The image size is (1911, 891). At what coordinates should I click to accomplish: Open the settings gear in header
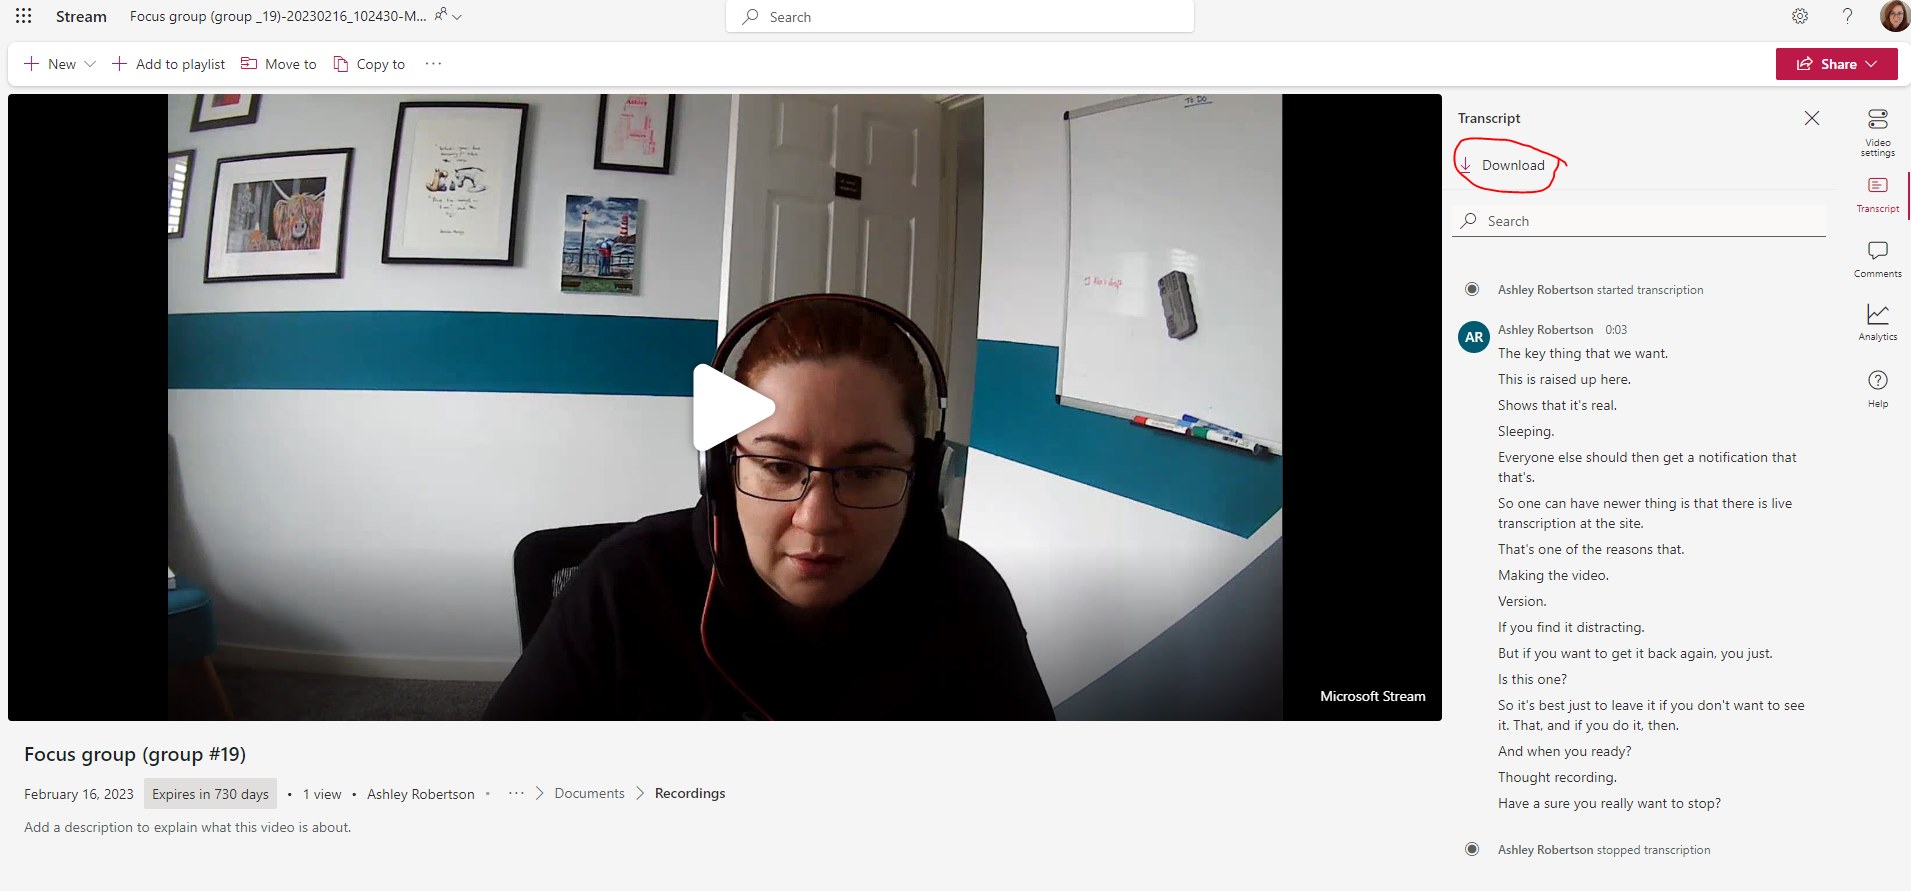pyautogui.click(x=1799, y=16)
